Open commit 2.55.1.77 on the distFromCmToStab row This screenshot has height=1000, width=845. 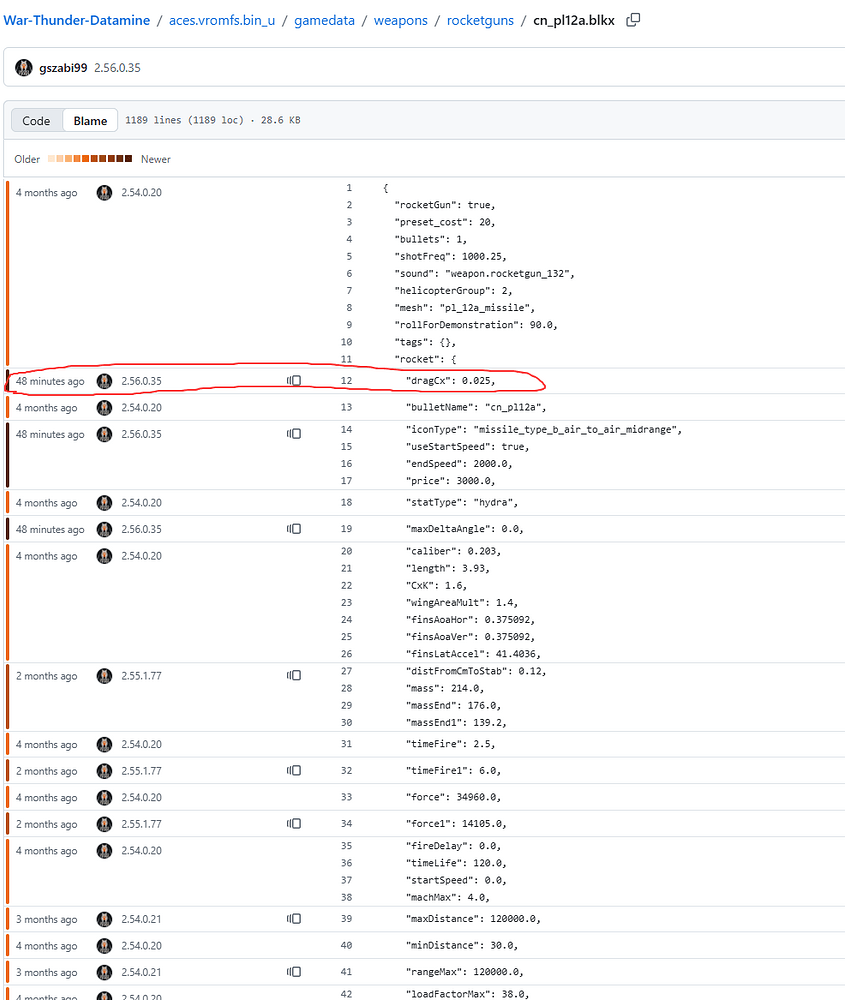click(x=142, y=676)
